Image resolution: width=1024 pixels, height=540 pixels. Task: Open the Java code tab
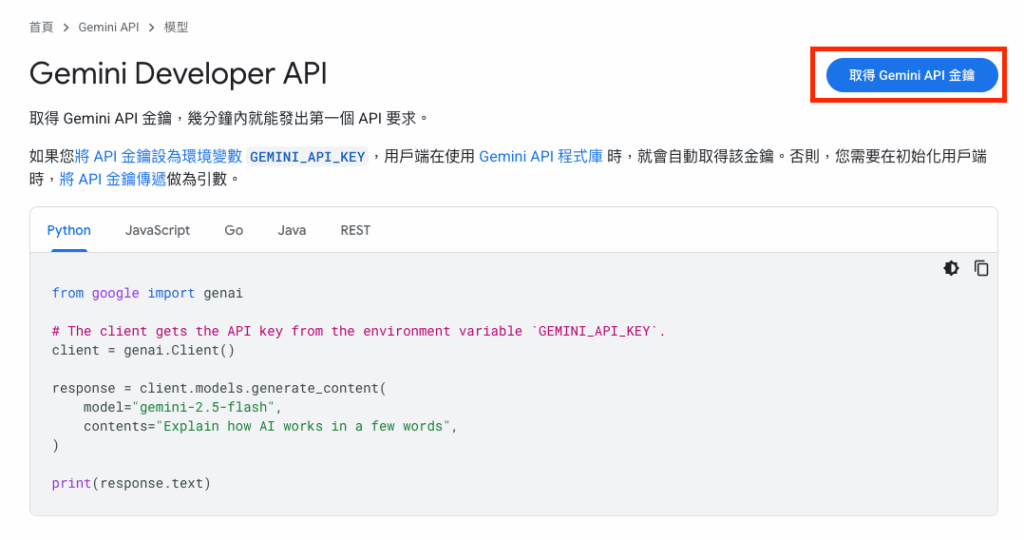coord(291,230)
